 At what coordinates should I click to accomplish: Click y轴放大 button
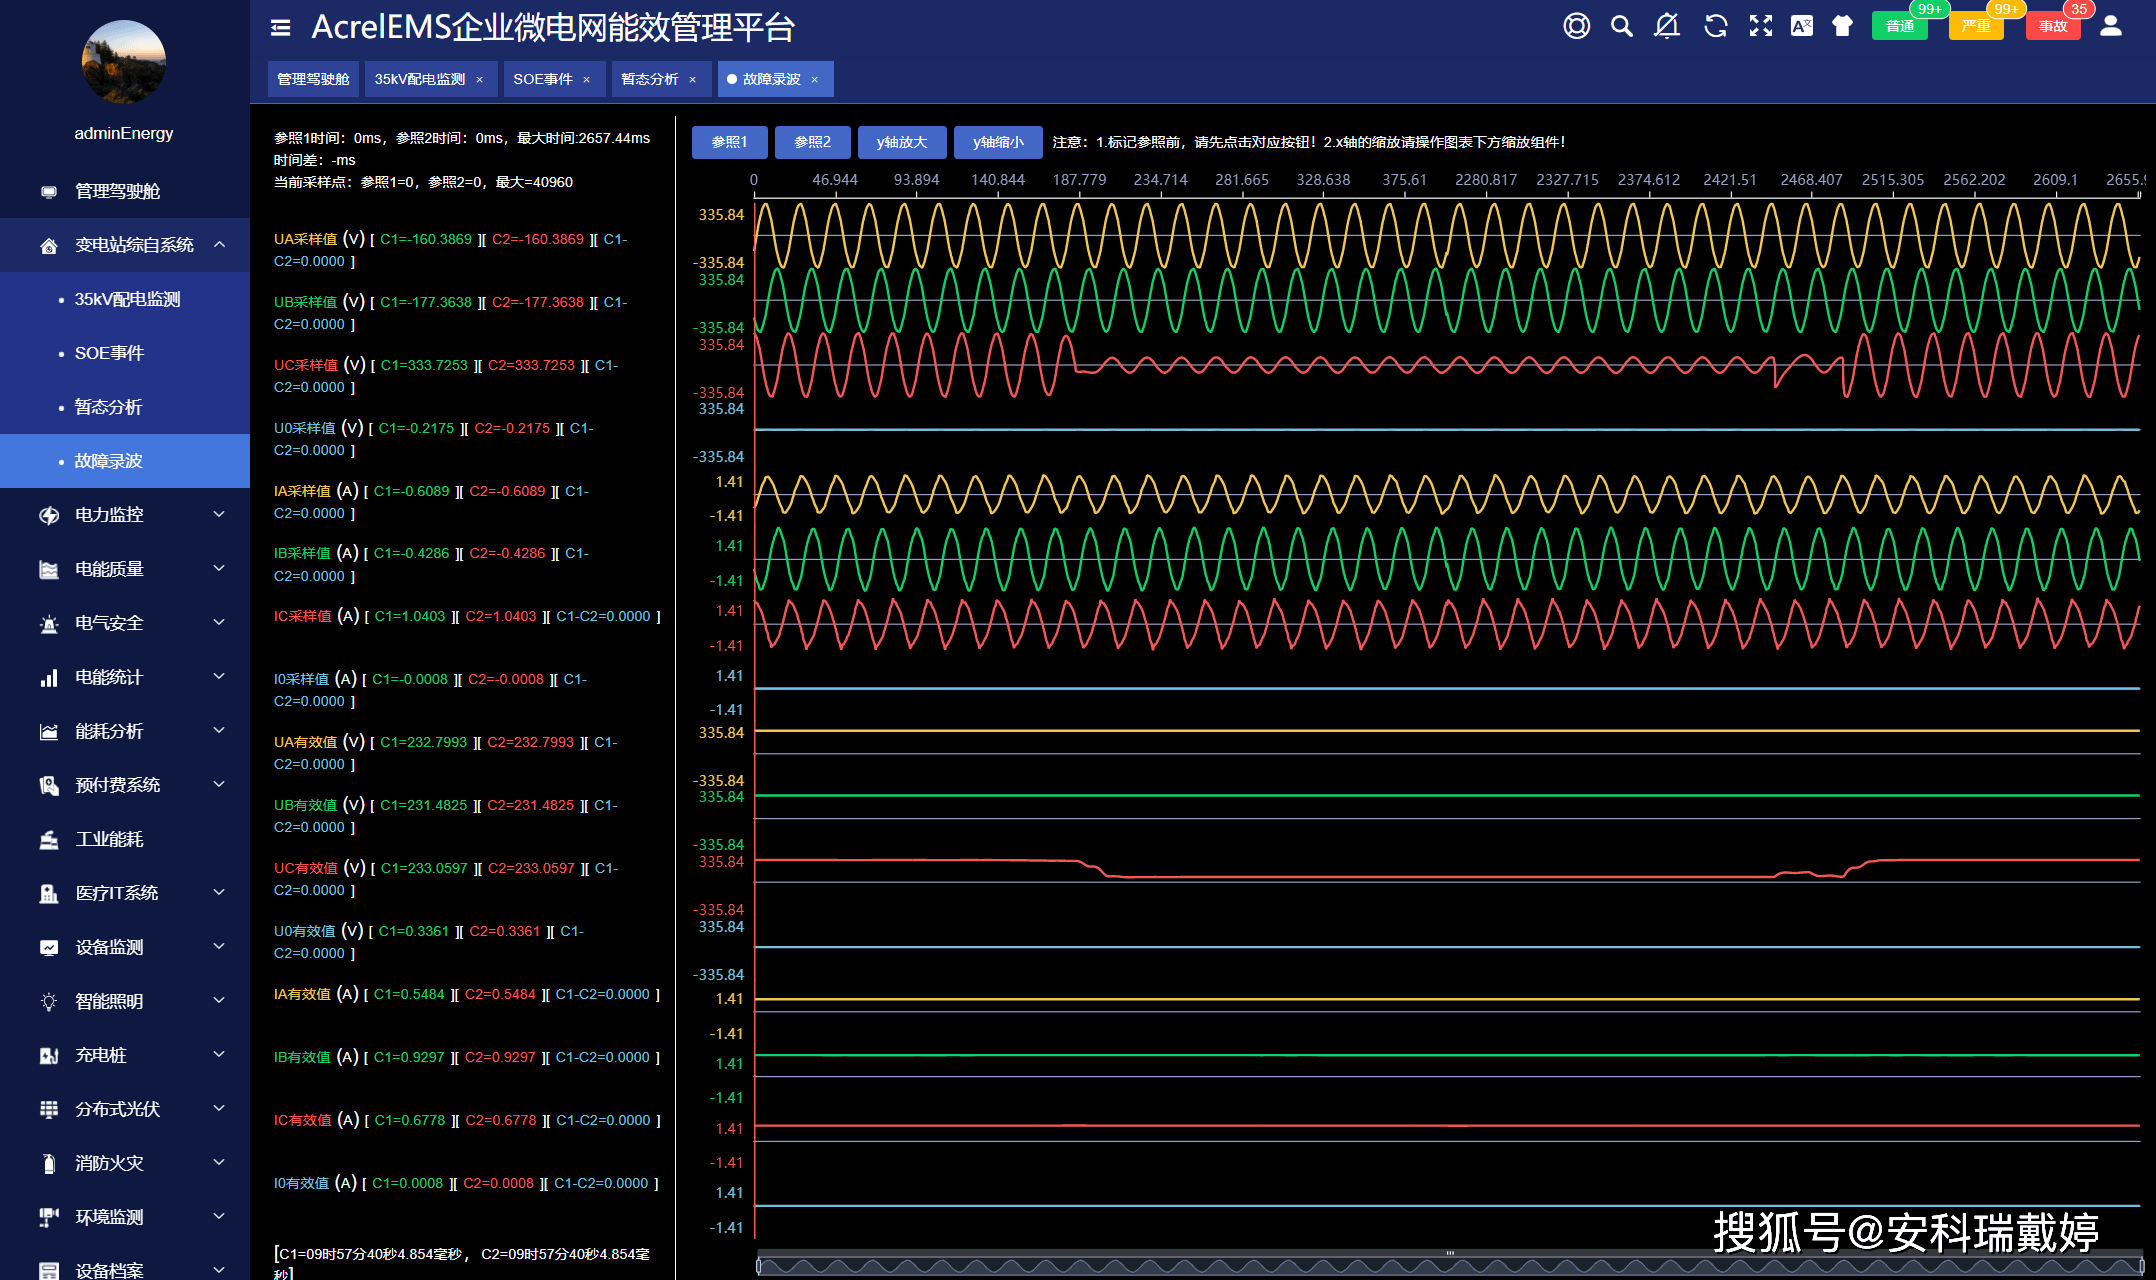pos(902,142)
